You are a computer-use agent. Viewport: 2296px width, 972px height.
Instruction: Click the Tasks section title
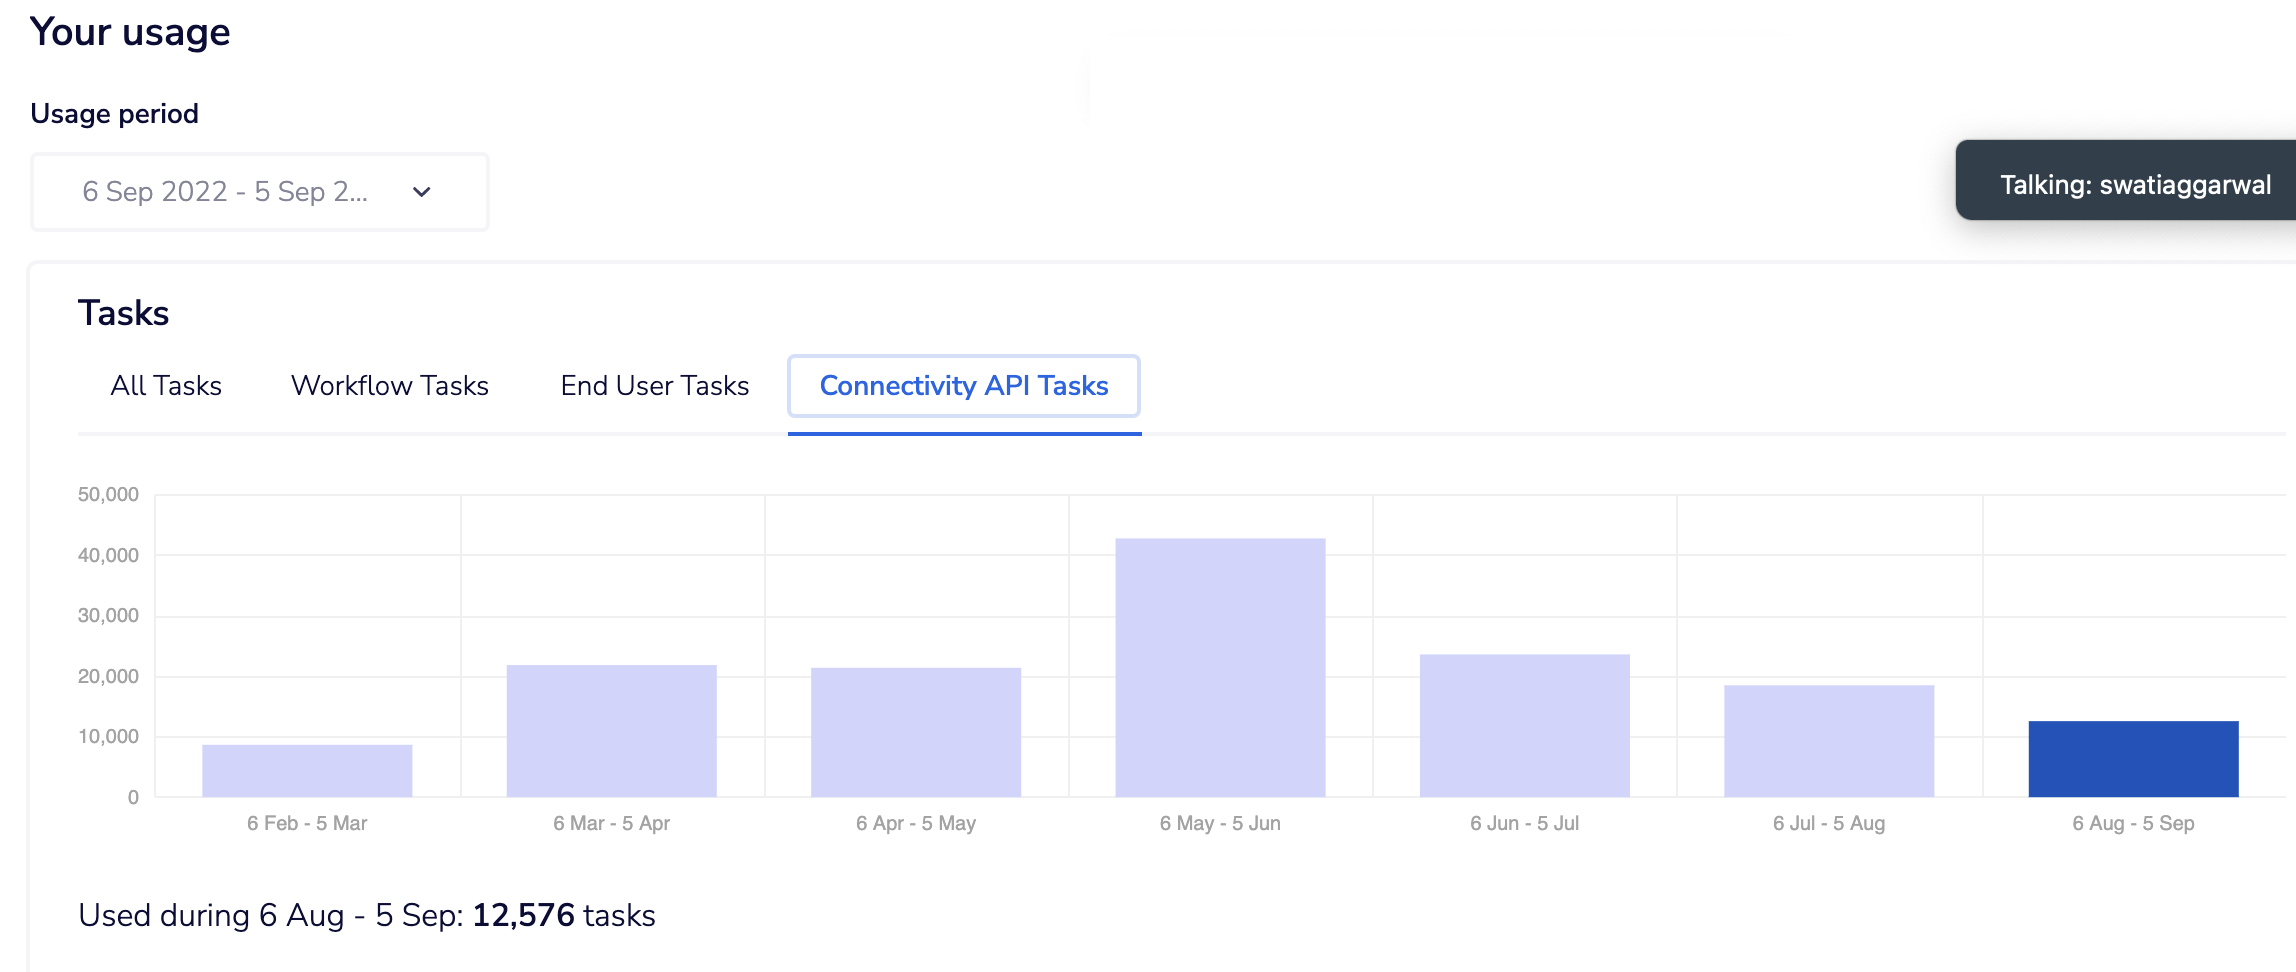(123, 312)
